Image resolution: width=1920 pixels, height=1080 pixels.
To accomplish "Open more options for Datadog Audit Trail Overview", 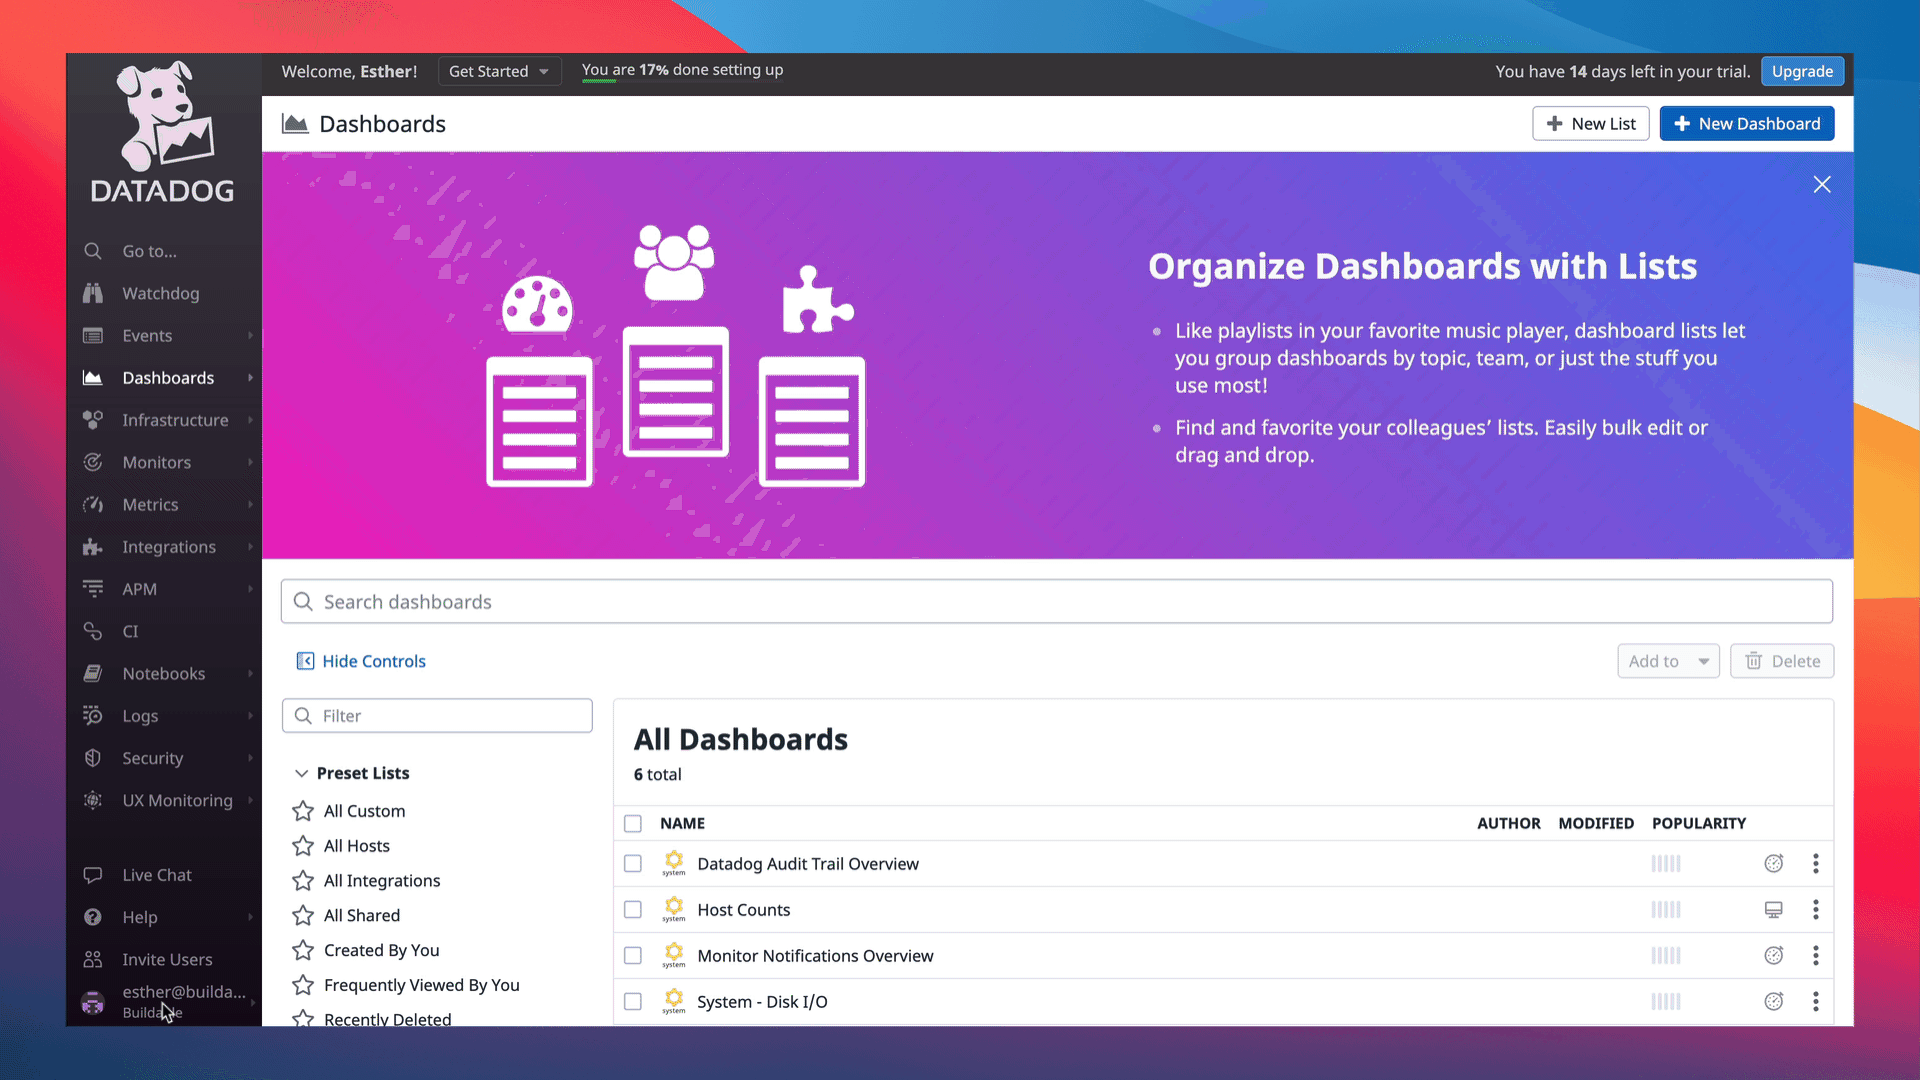I will coord(1816,863).
